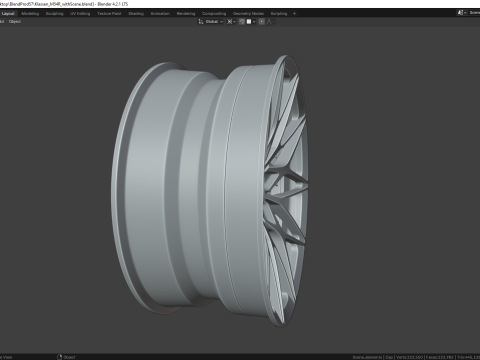Screen dimensions: 480x360
Task: Open the Sculpting workspace tab
Action: click(x=54, y=14)
